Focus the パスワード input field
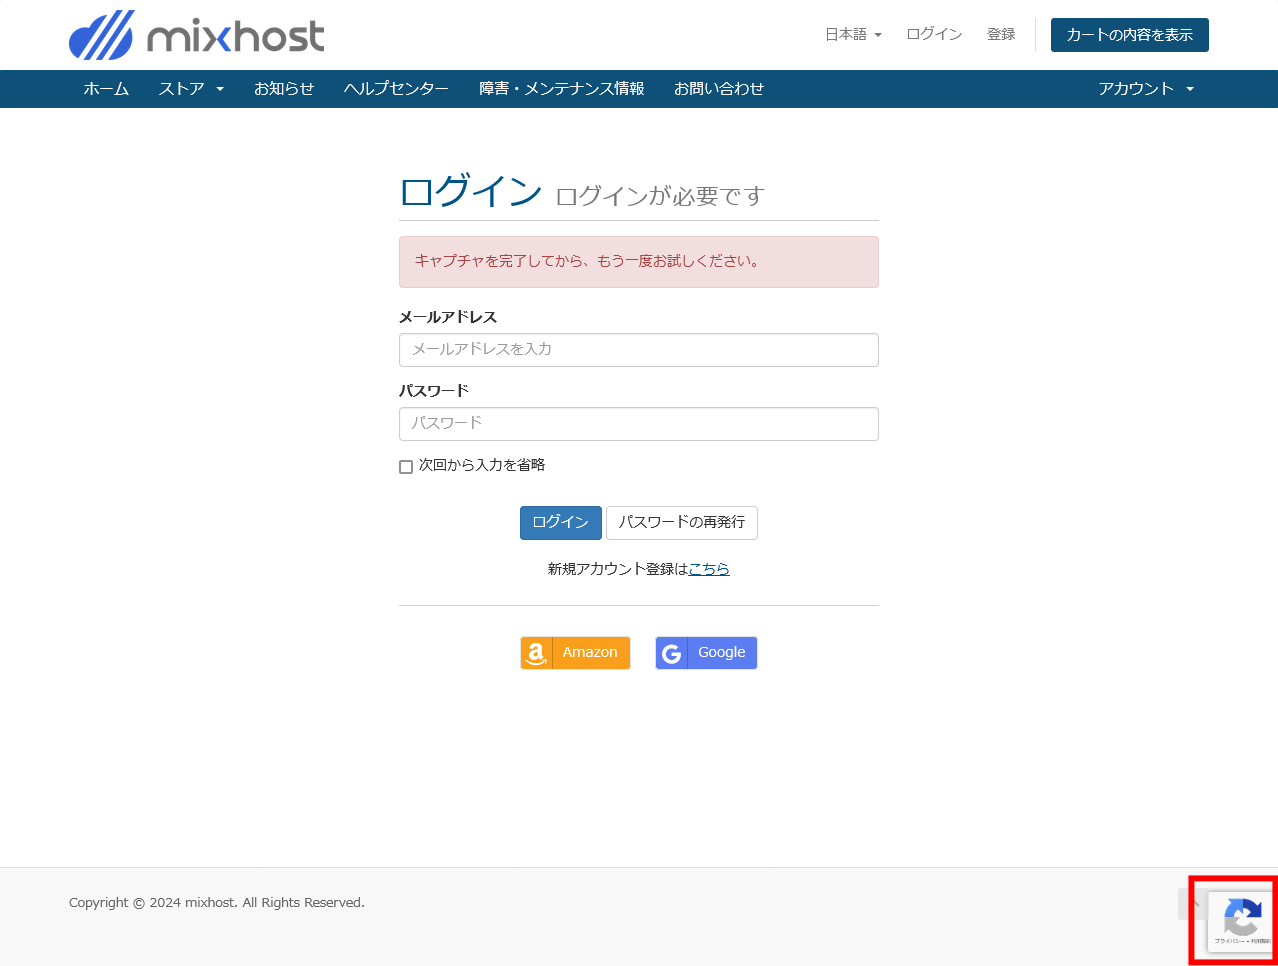This screenshot has height=966, width=1278. click(x=638, y=424)
